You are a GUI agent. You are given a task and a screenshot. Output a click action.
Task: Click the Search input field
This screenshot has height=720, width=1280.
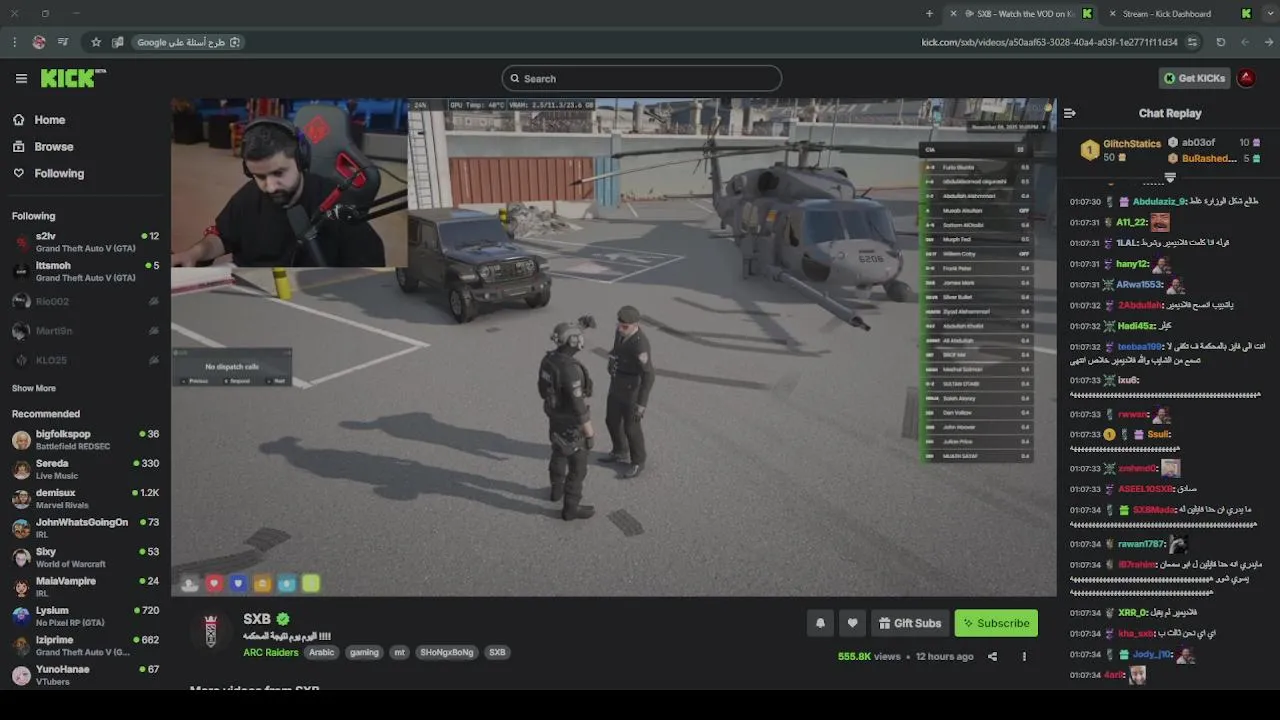click(x=642, y=78)
